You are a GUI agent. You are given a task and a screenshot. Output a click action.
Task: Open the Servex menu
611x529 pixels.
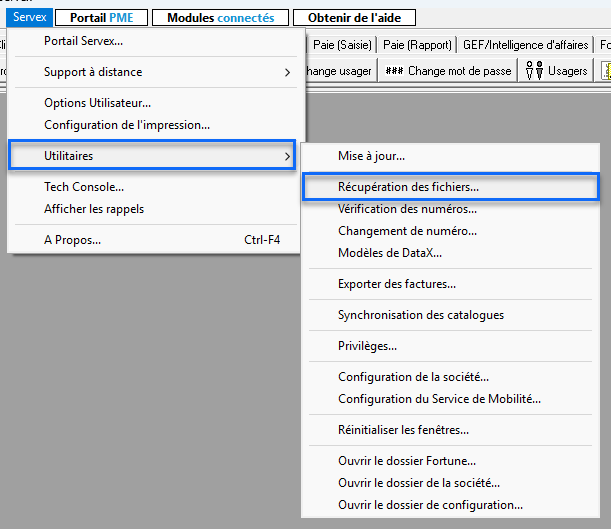(x=30, y=18)
